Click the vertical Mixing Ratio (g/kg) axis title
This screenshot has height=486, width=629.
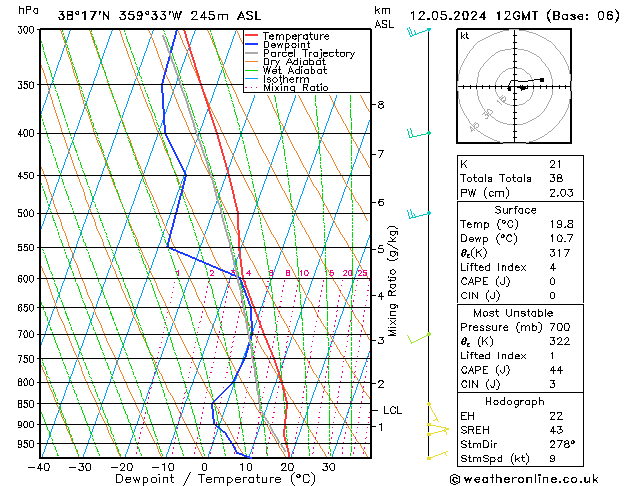392,281
